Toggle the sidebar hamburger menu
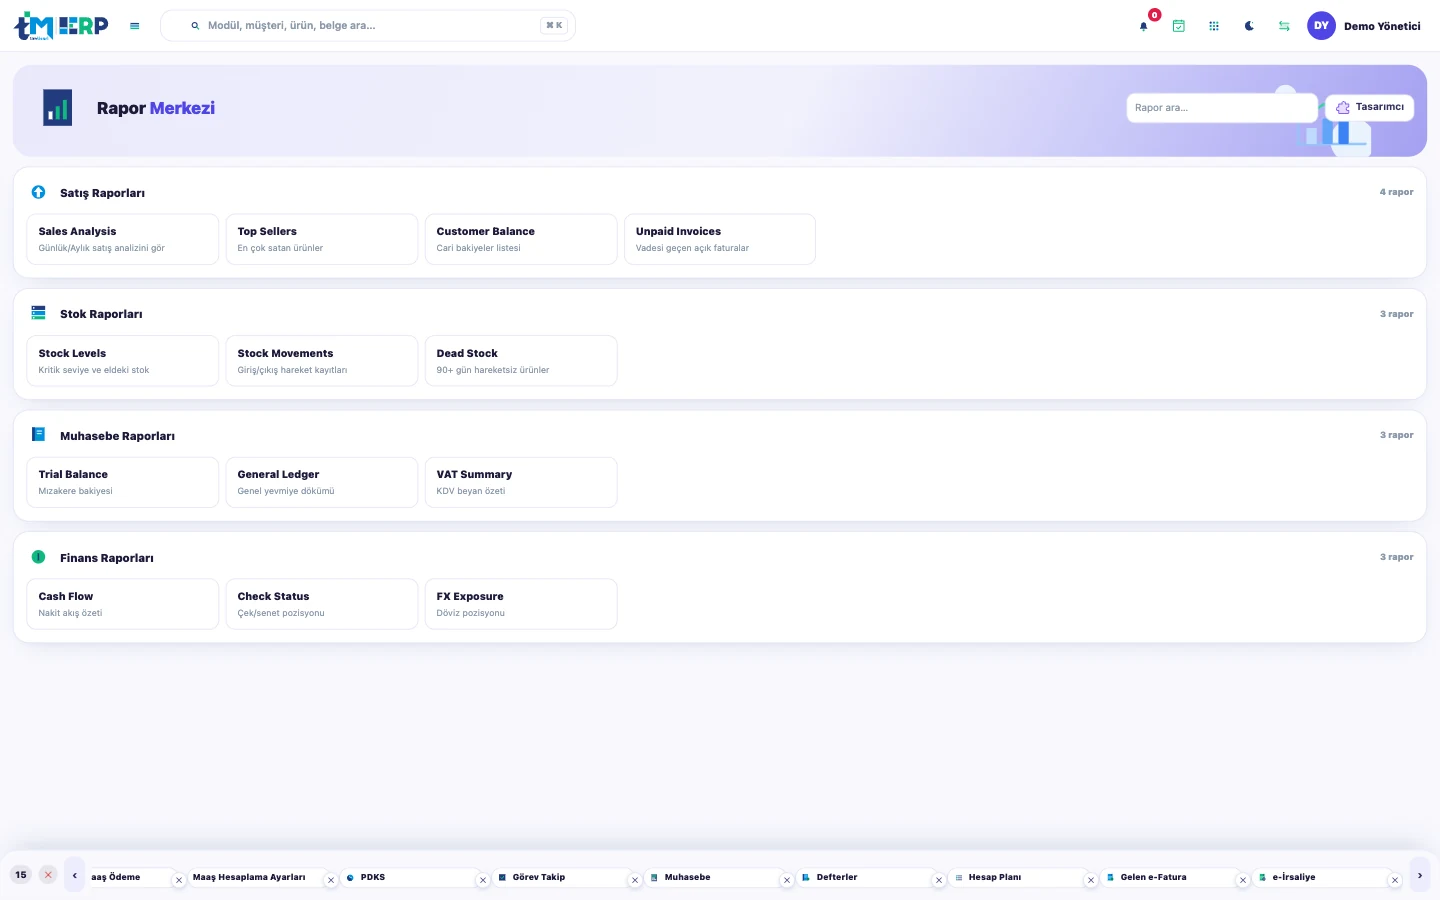The image size is (1440, 900). click(135, 26)
